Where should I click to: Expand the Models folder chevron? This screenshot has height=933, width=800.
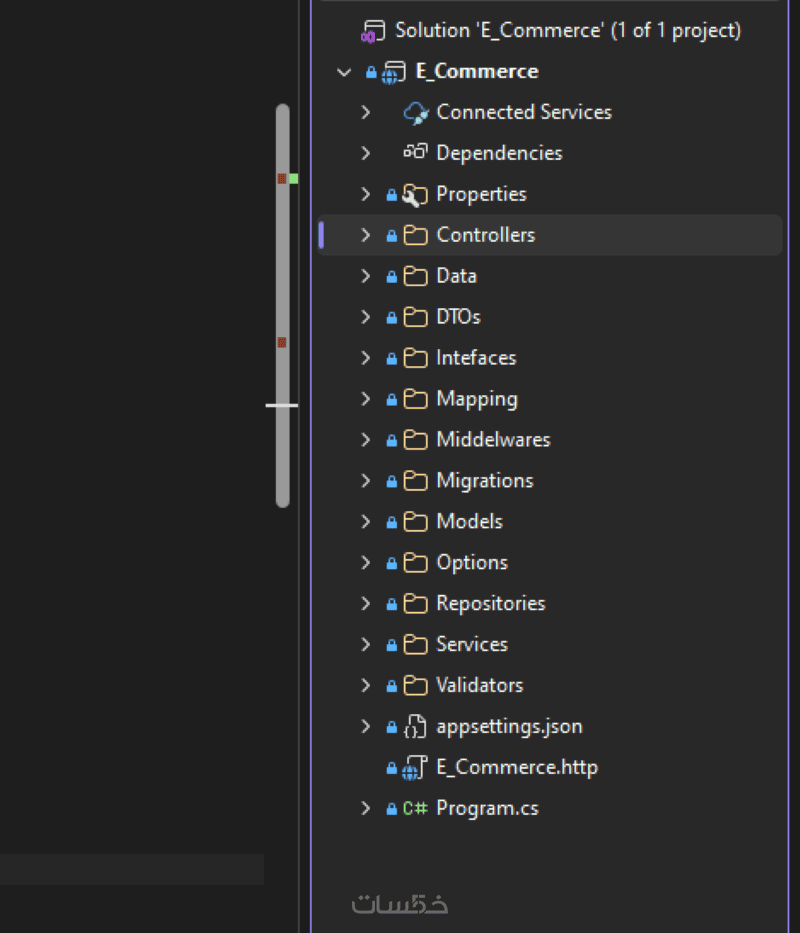365,522
